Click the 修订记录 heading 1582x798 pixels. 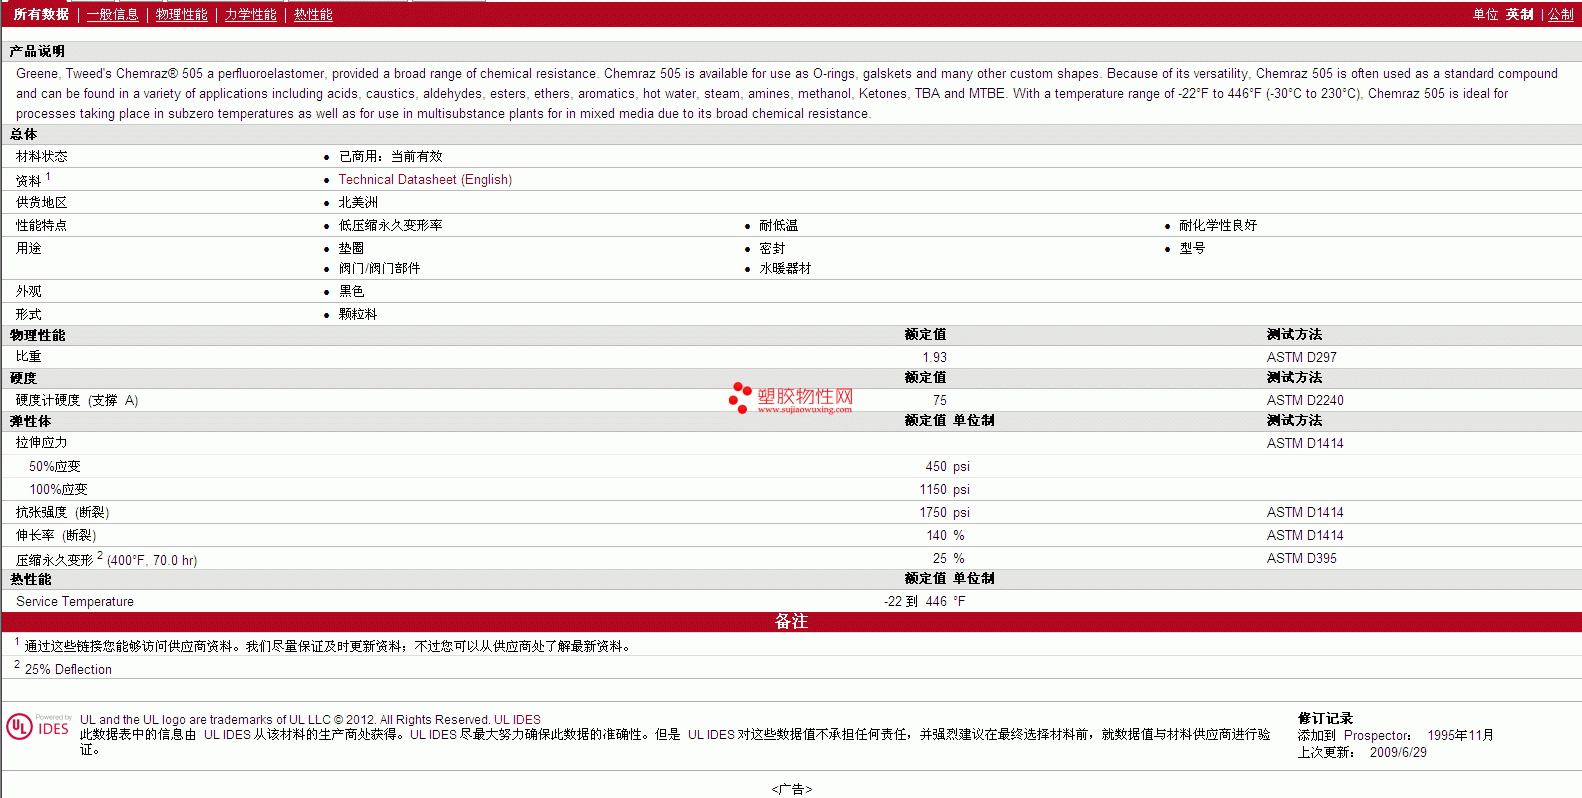coord(1325,718)
